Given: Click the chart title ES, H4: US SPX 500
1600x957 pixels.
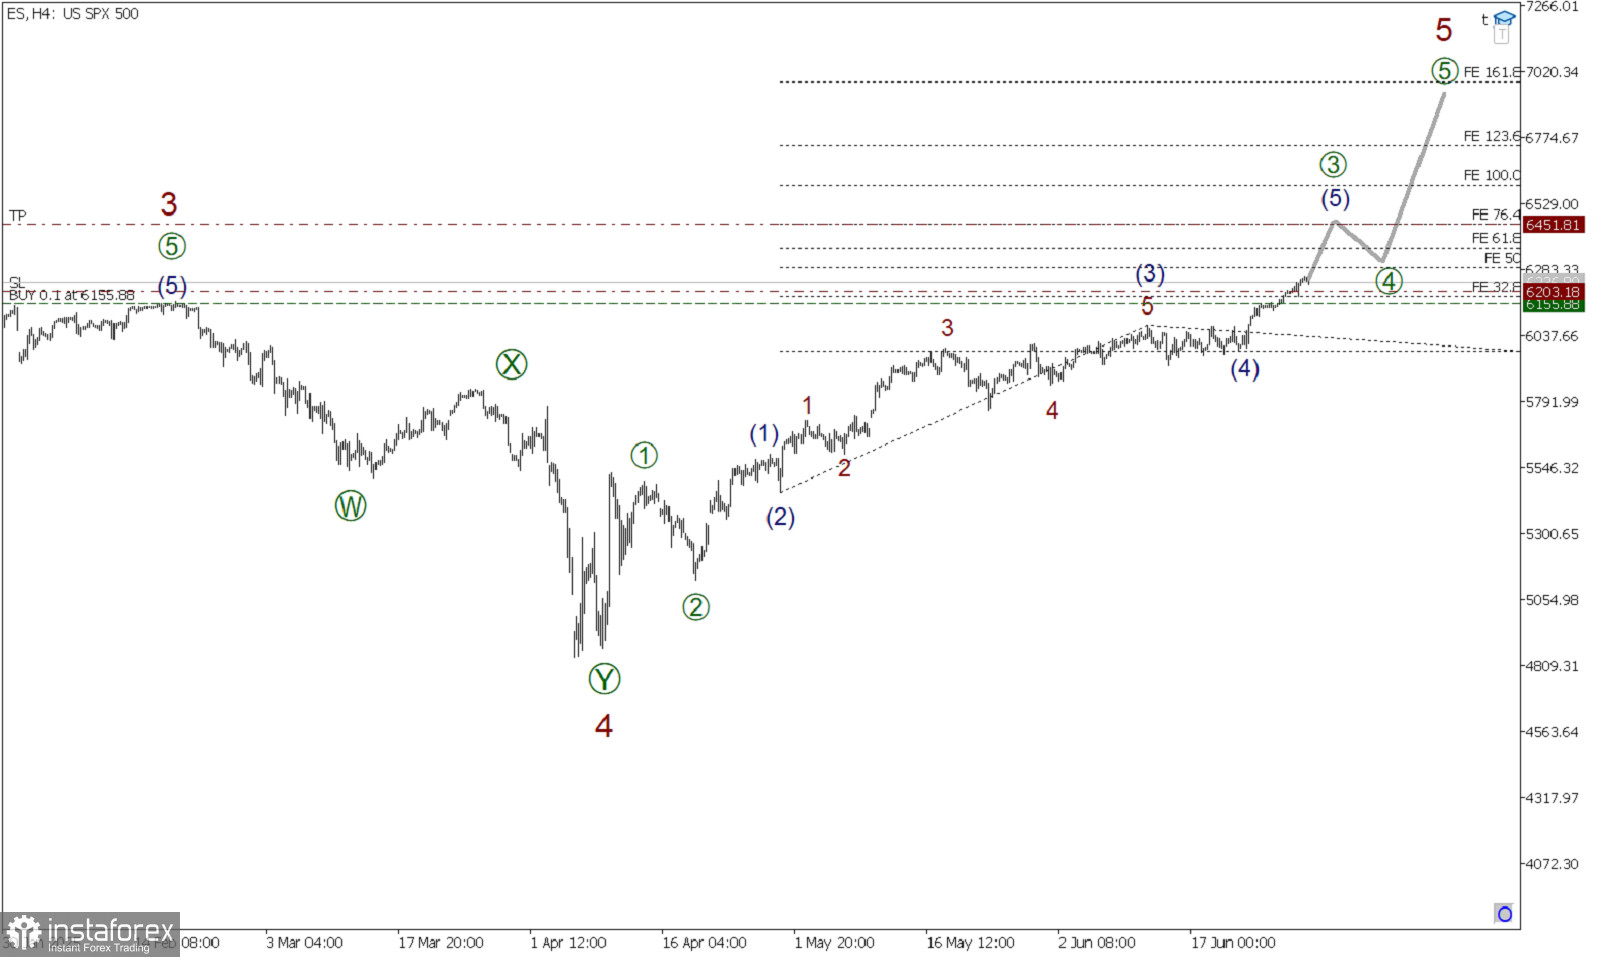Looking at the screenshot, I should coord(73,14).
